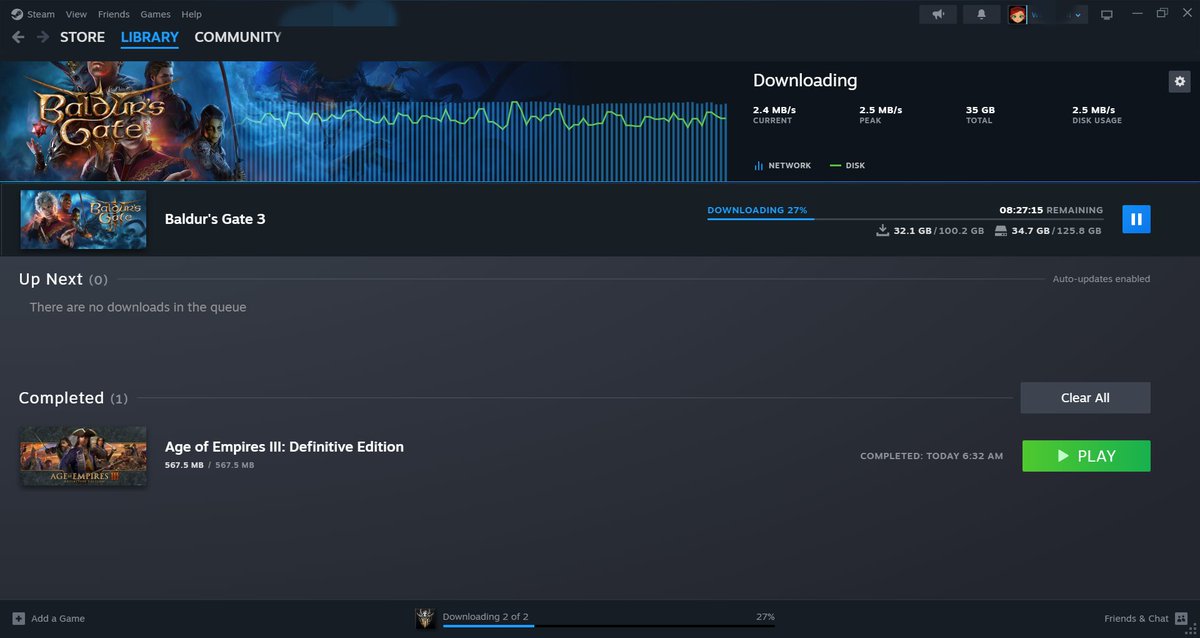
Task: Open the Baldur's Gate 3 title
Action: coord(215,219)
